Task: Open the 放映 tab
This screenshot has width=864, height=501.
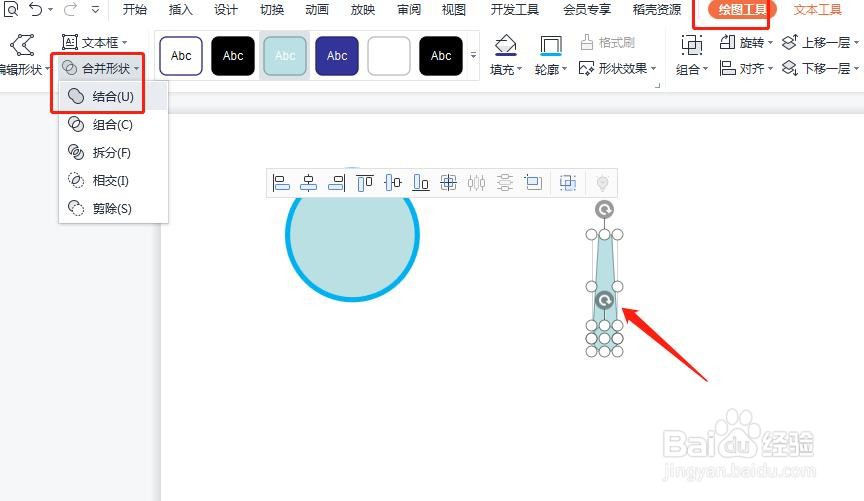Action: pyautogui.click(x=363, y=9)
